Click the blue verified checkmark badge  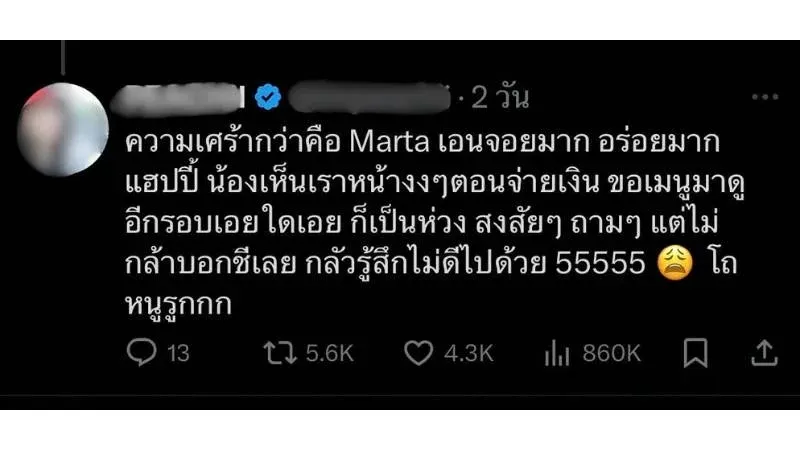tap(268, 96)
